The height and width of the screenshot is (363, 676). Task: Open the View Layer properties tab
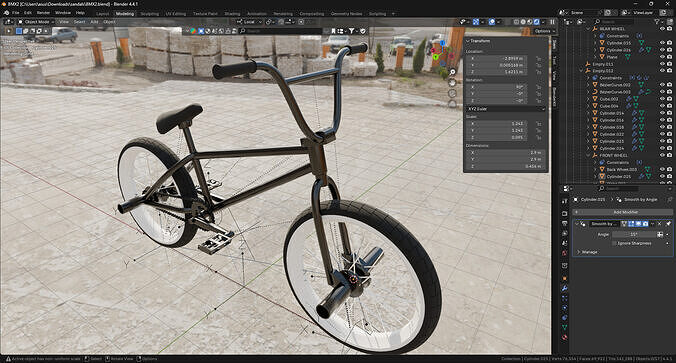click(564, 234)
